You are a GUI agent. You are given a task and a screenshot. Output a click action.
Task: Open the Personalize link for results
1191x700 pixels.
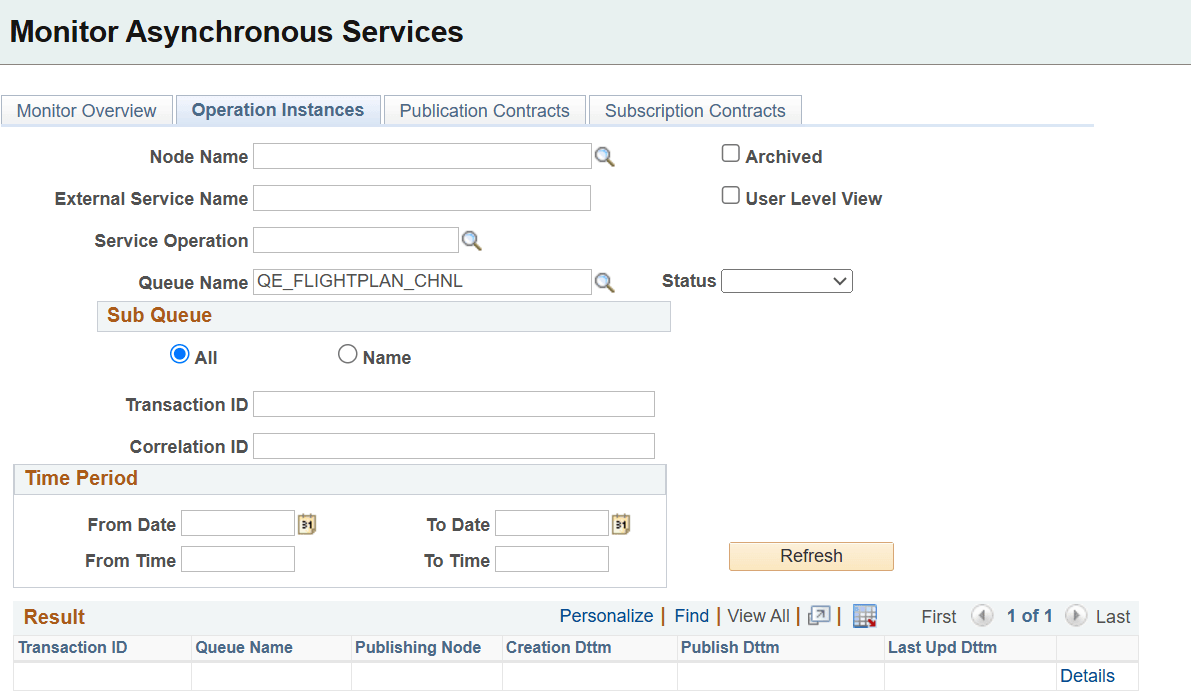click(x=606, y=616)
